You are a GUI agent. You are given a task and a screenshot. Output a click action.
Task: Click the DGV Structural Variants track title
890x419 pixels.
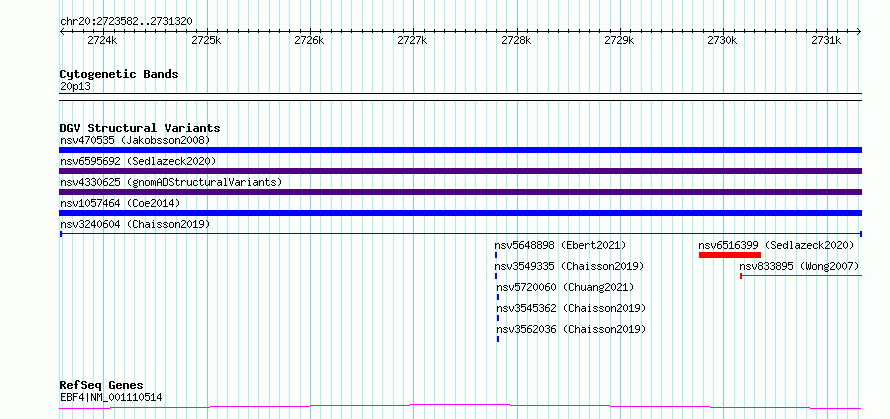pyautogui.click(x=140, y=128)
